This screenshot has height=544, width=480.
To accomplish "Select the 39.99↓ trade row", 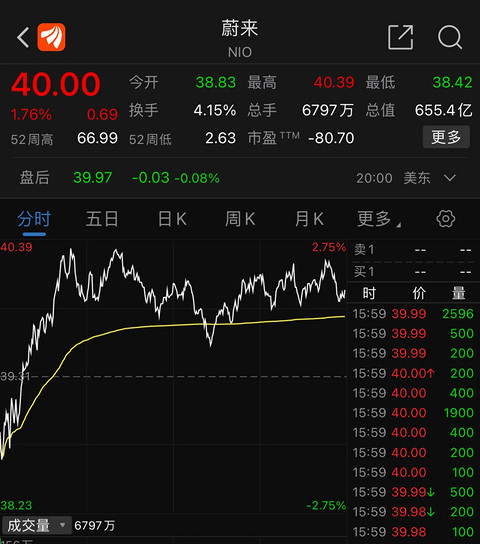I will (413, 492).
